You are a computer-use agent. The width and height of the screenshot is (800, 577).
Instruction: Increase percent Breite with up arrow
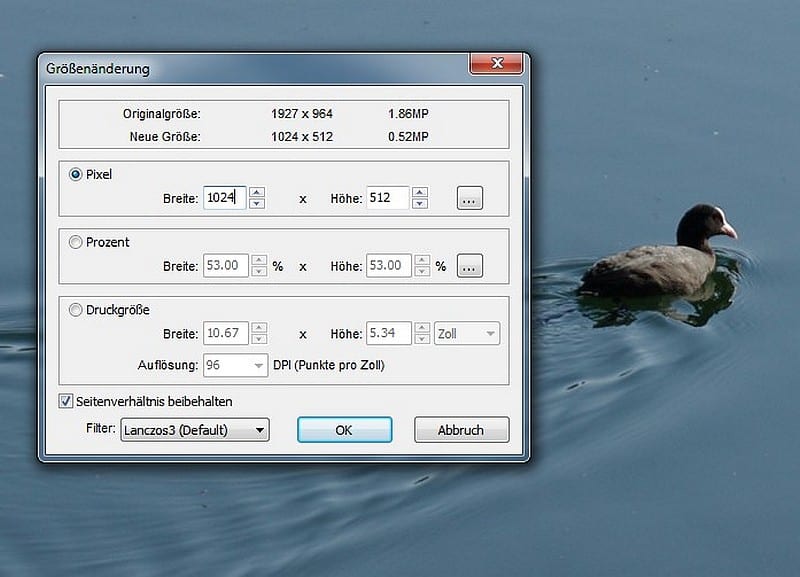pos(259,260)
